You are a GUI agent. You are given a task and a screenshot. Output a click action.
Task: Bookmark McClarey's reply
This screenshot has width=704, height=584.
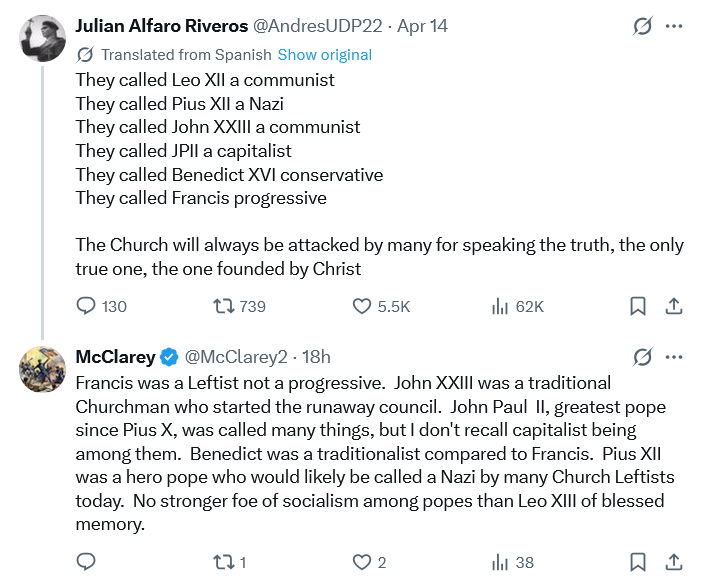[638, 562]
